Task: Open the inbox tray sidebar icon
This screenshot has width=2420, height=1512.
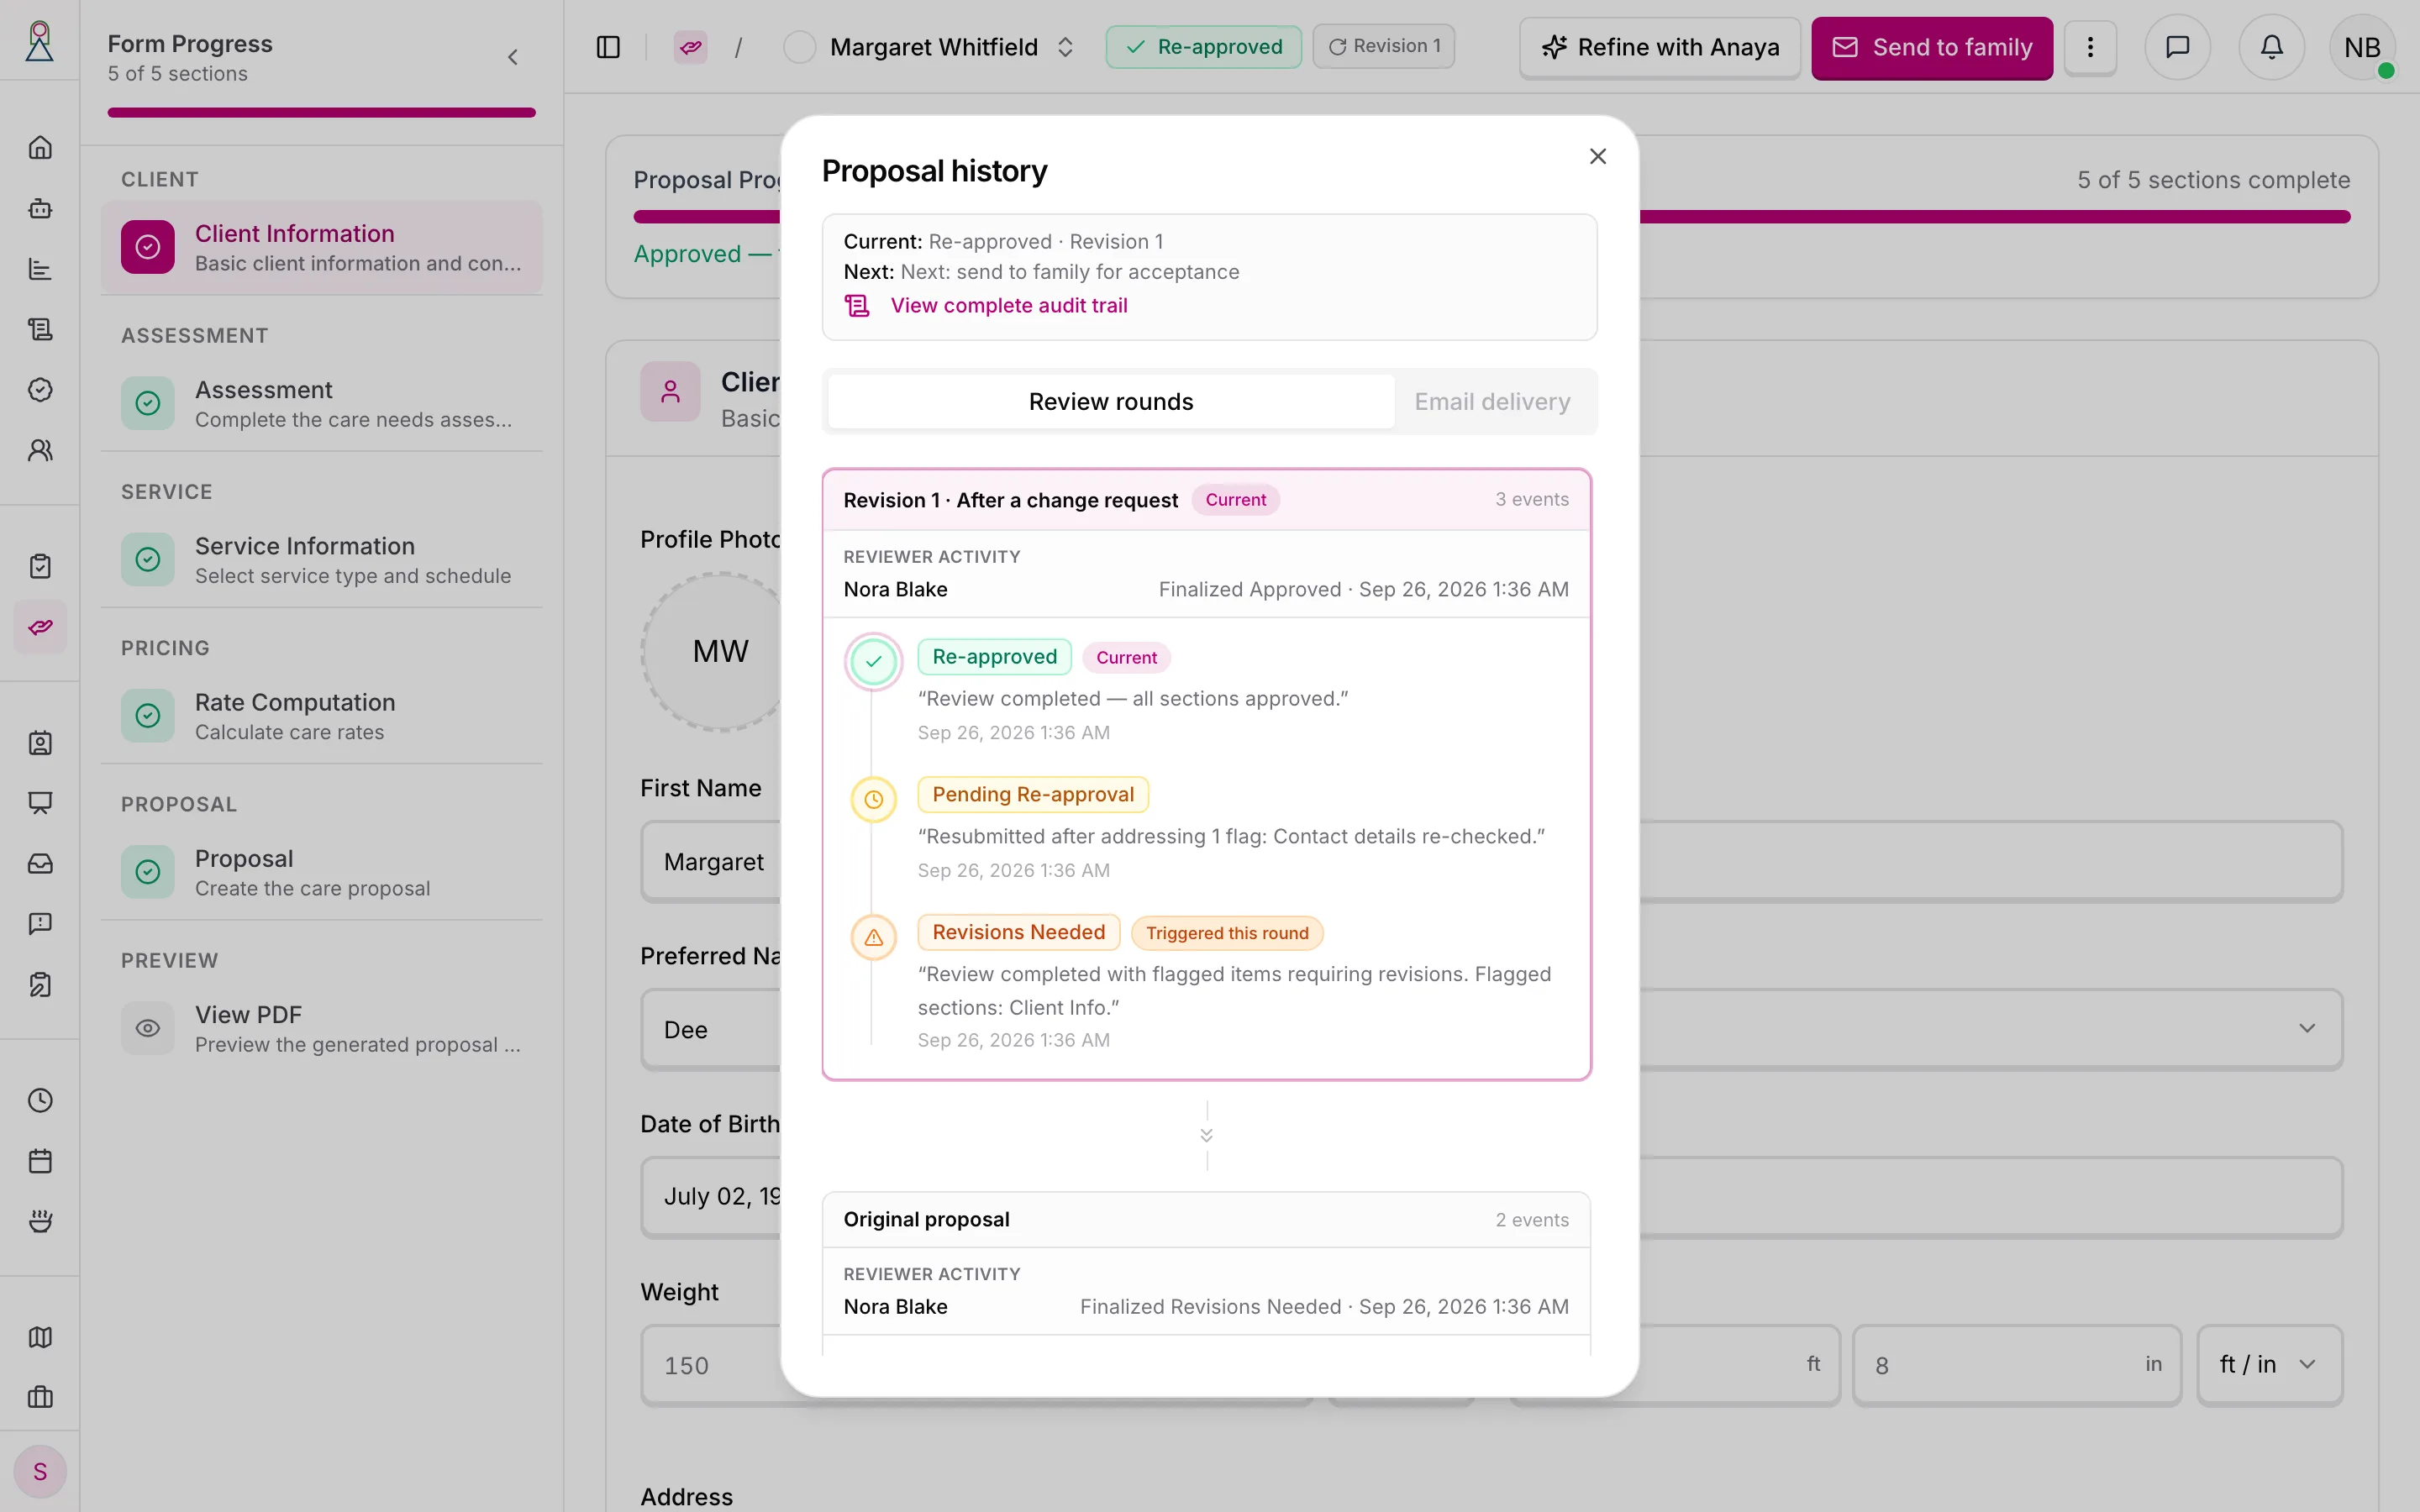Action: [40, 863]
